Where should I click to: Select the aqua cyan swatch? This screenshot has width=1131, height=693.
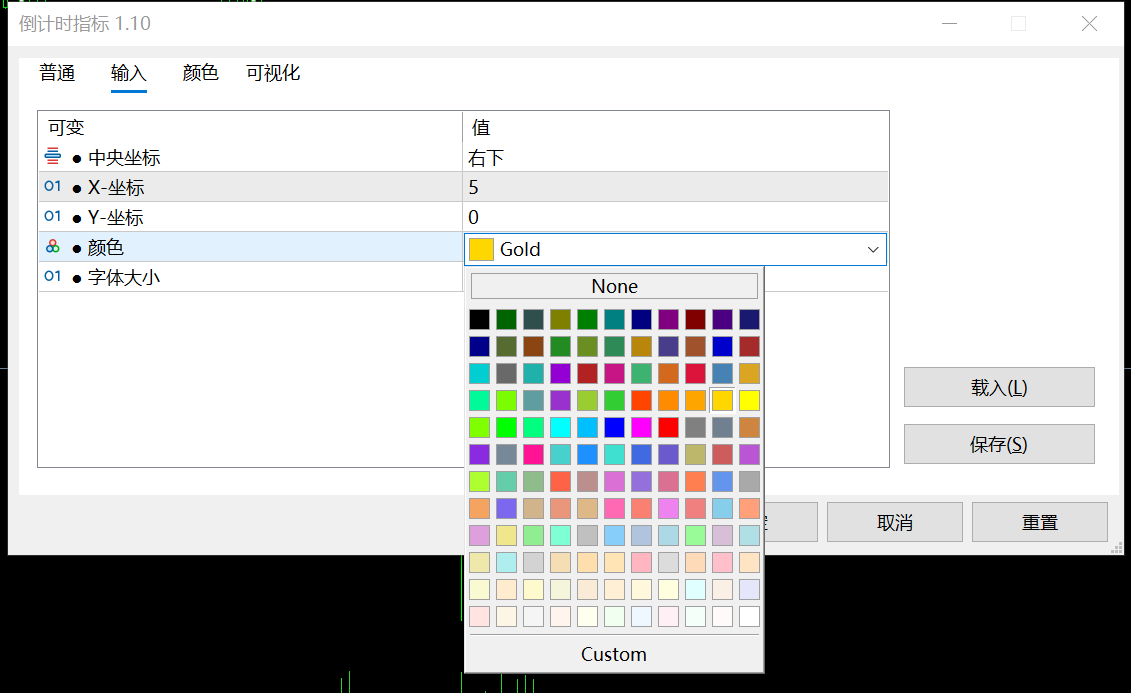(560, 428)
